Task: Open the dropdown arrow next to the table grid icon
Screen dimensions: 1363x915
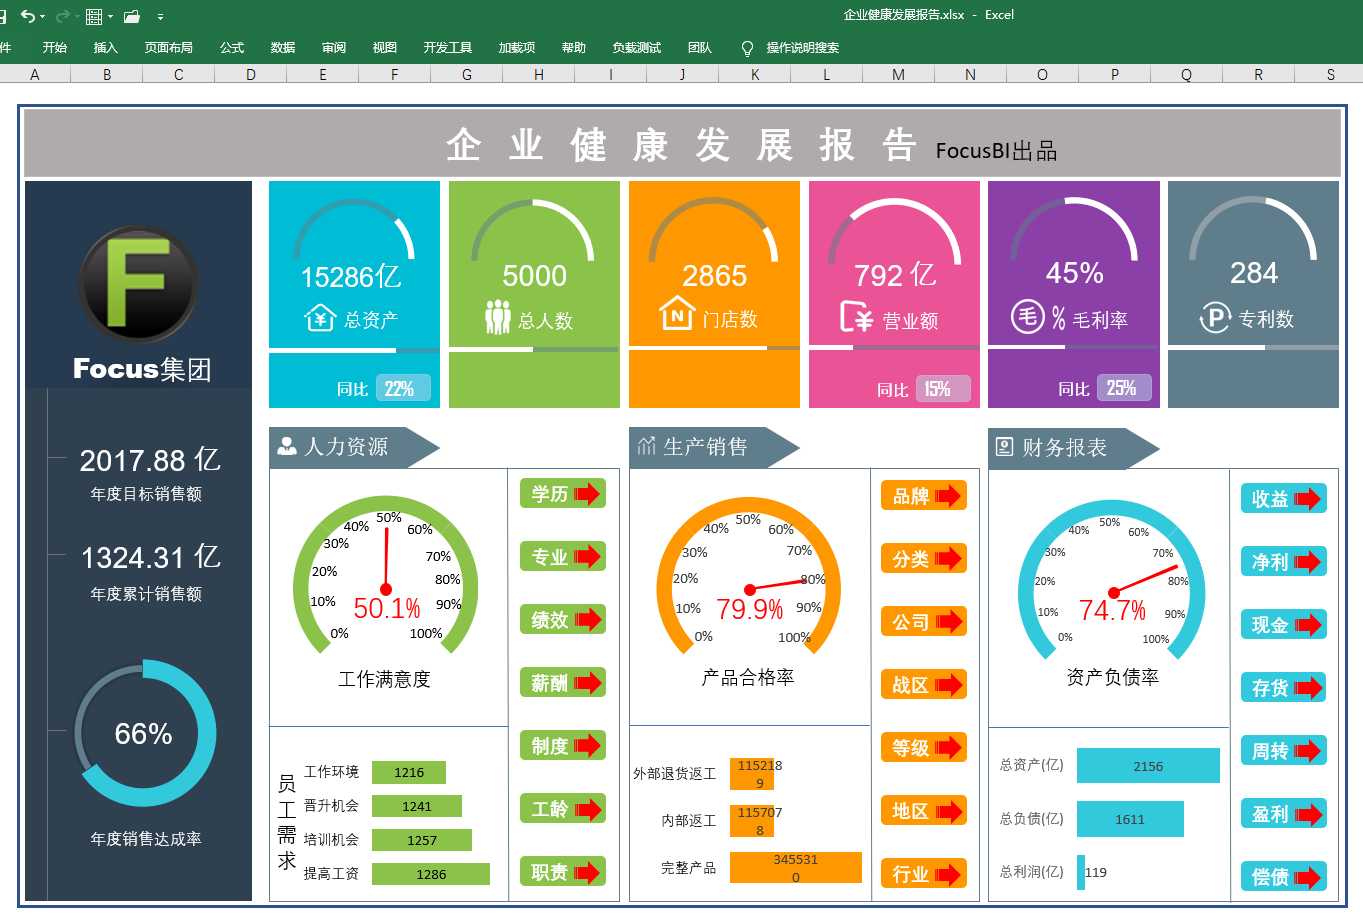Action: 109,17
